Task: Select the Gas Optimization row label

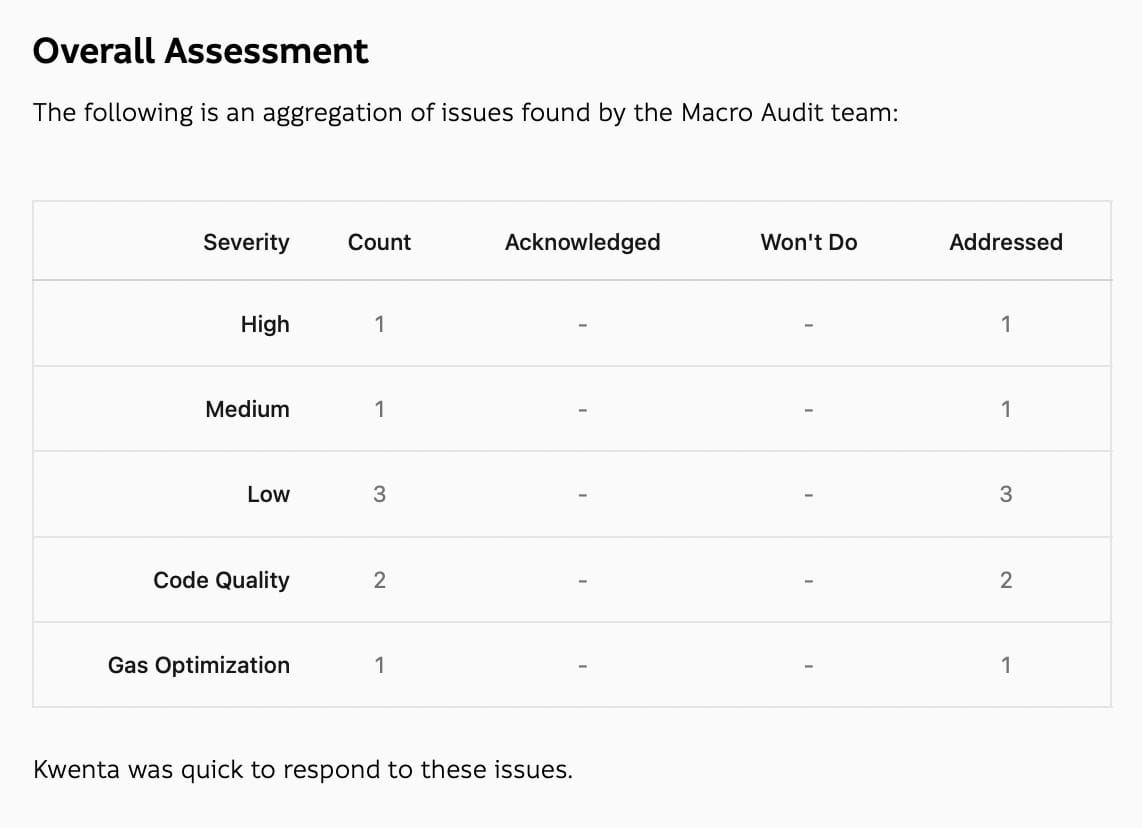Action: click(199, 665)
